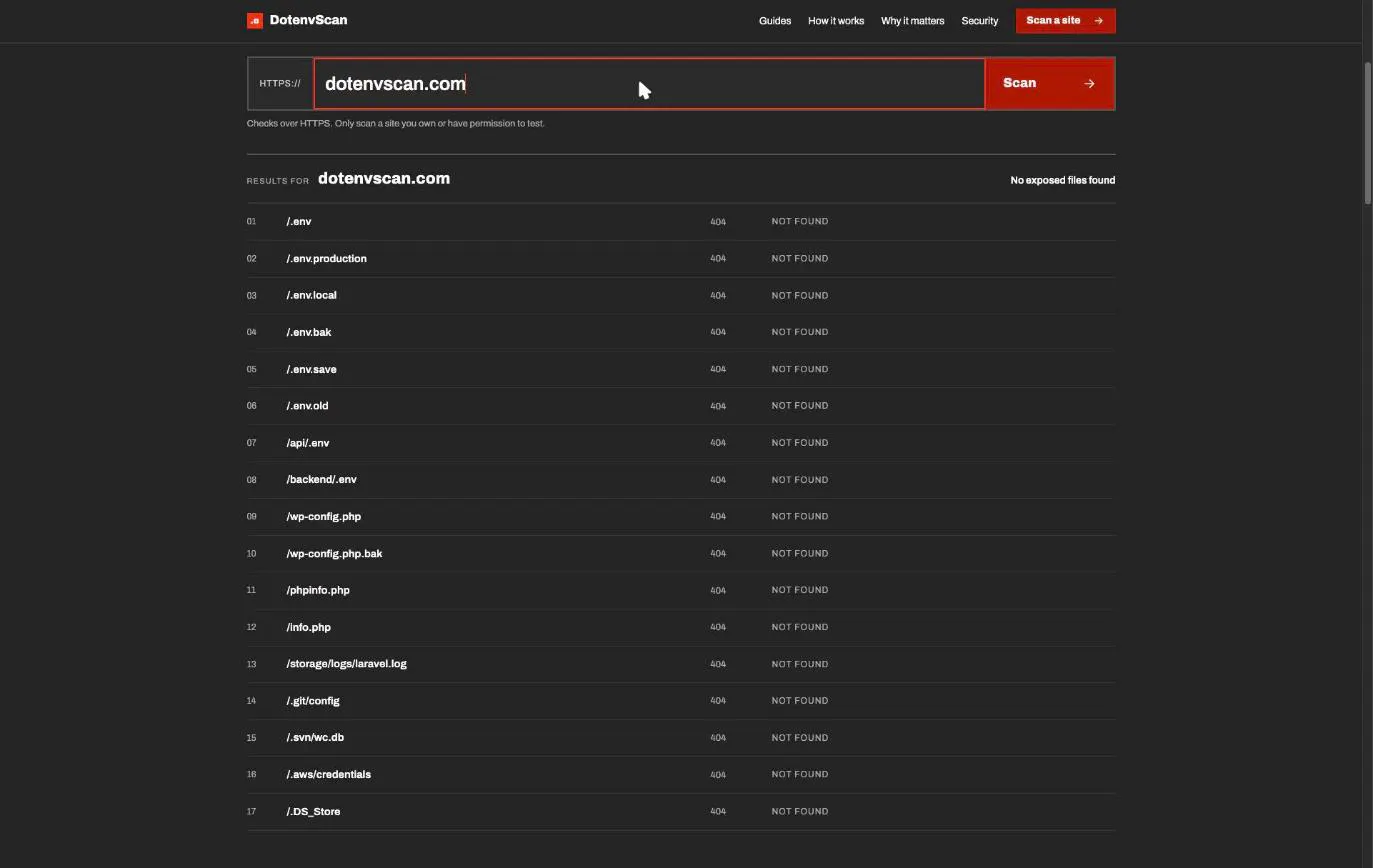Click the Checks over HTTPS hint text
Viewport: 1373px width, 868px height.
pos(396,124)
